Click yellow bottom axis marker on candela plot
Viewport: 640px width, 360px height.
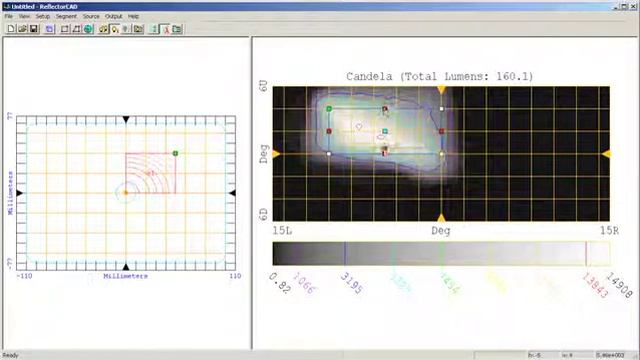(441, 218)
